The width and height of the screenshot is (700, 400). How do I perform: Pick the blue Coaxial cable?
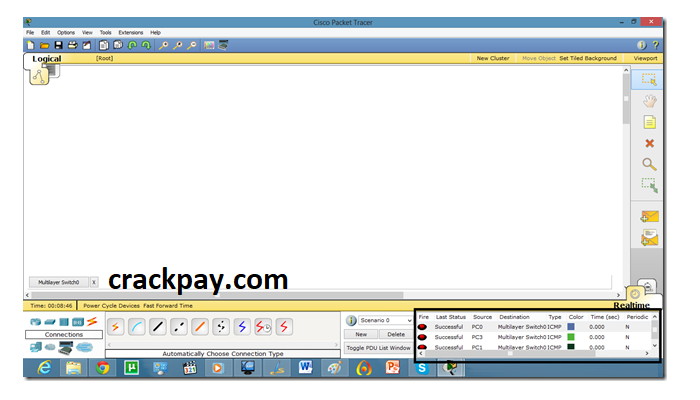tap(242, 327)
